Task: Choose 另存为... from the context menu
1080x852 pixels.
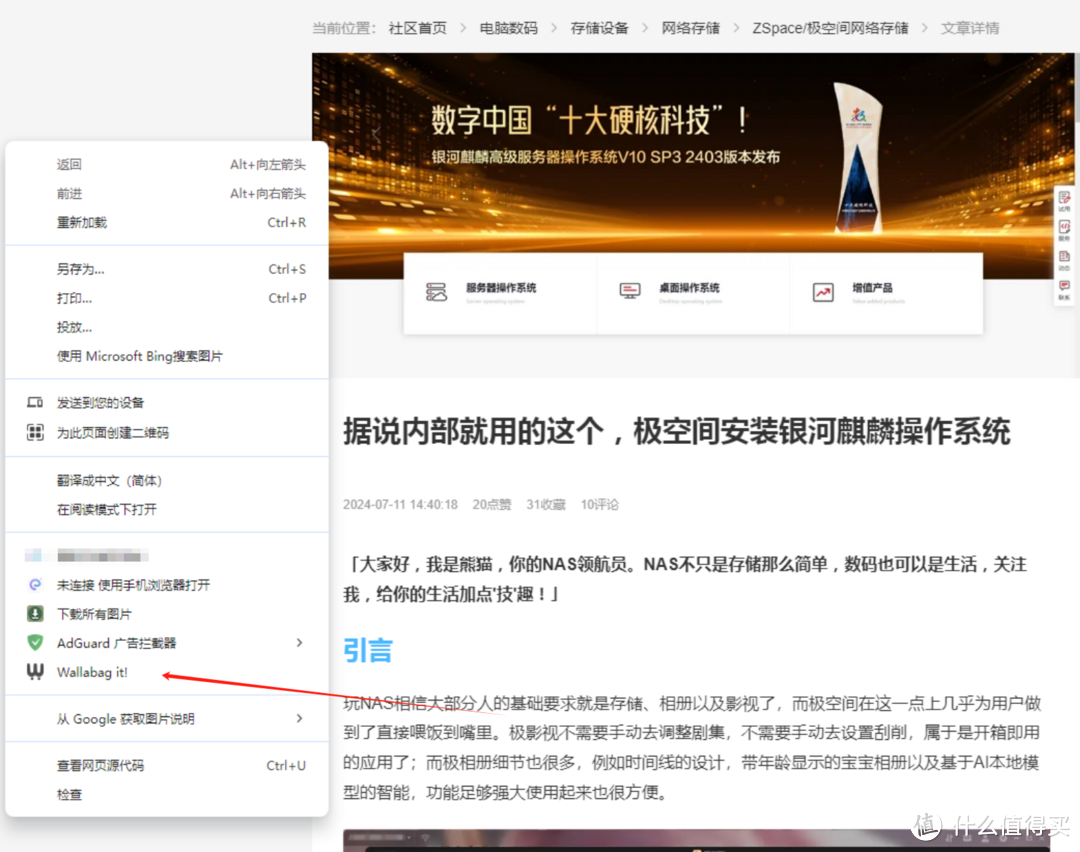Action: click(81, 269)
